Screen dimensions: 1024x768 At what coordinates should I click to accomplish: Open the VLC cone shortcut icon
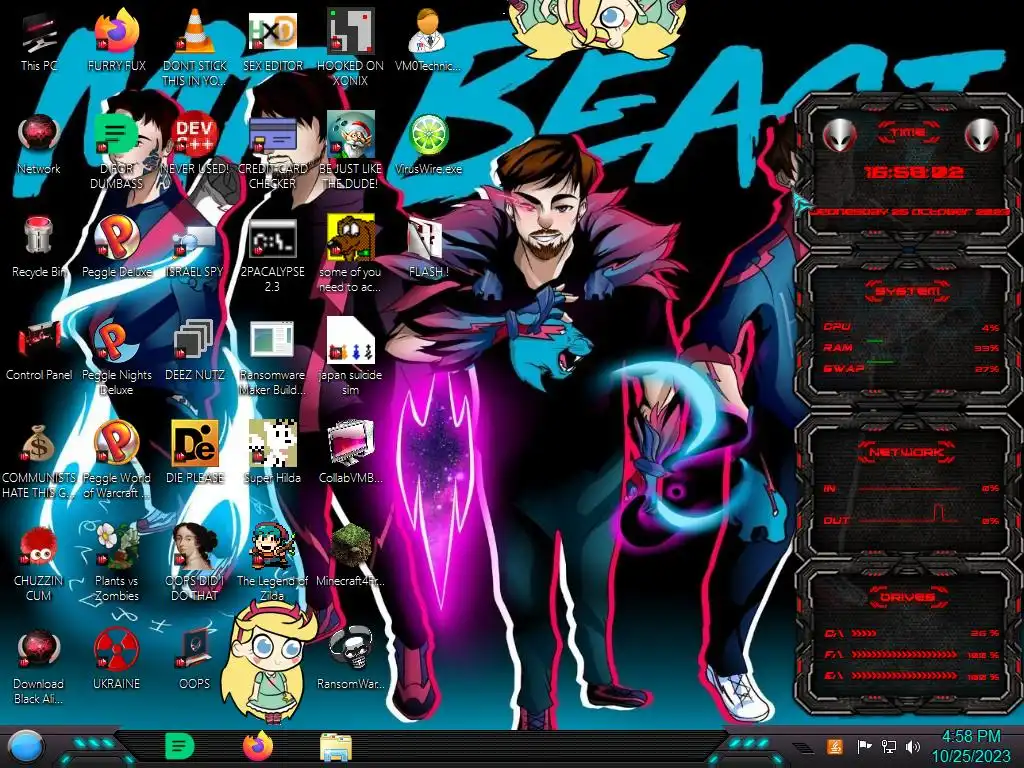click(195, 47)
